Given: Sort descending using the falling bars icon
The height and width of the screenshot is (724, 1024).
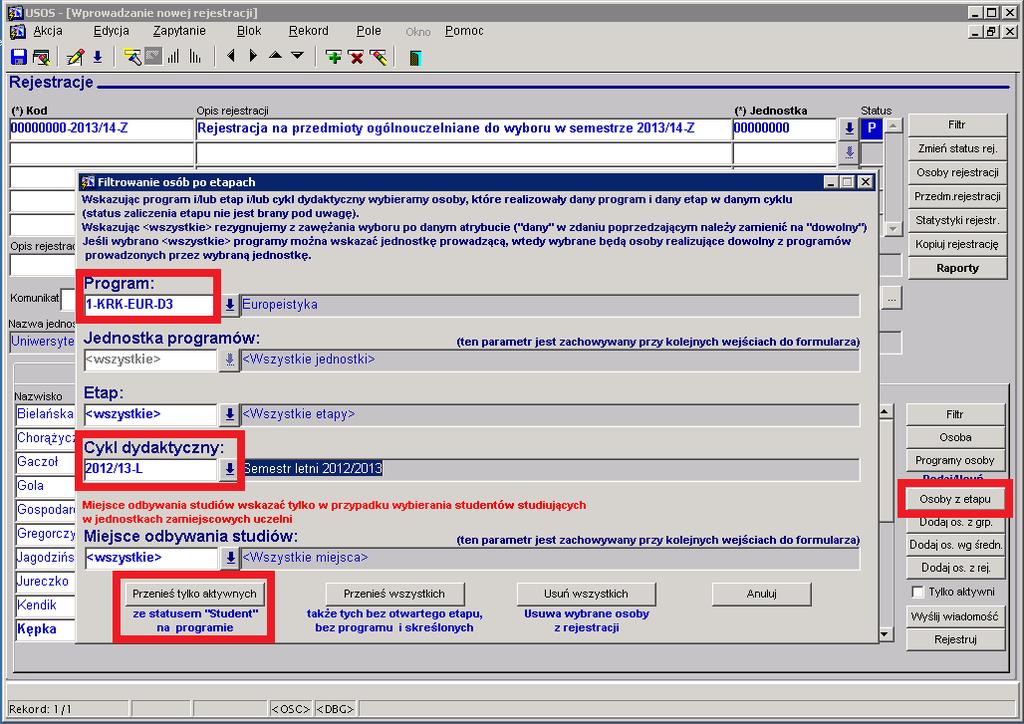Looking at the screenshot, I should click(x=195, y=57).
